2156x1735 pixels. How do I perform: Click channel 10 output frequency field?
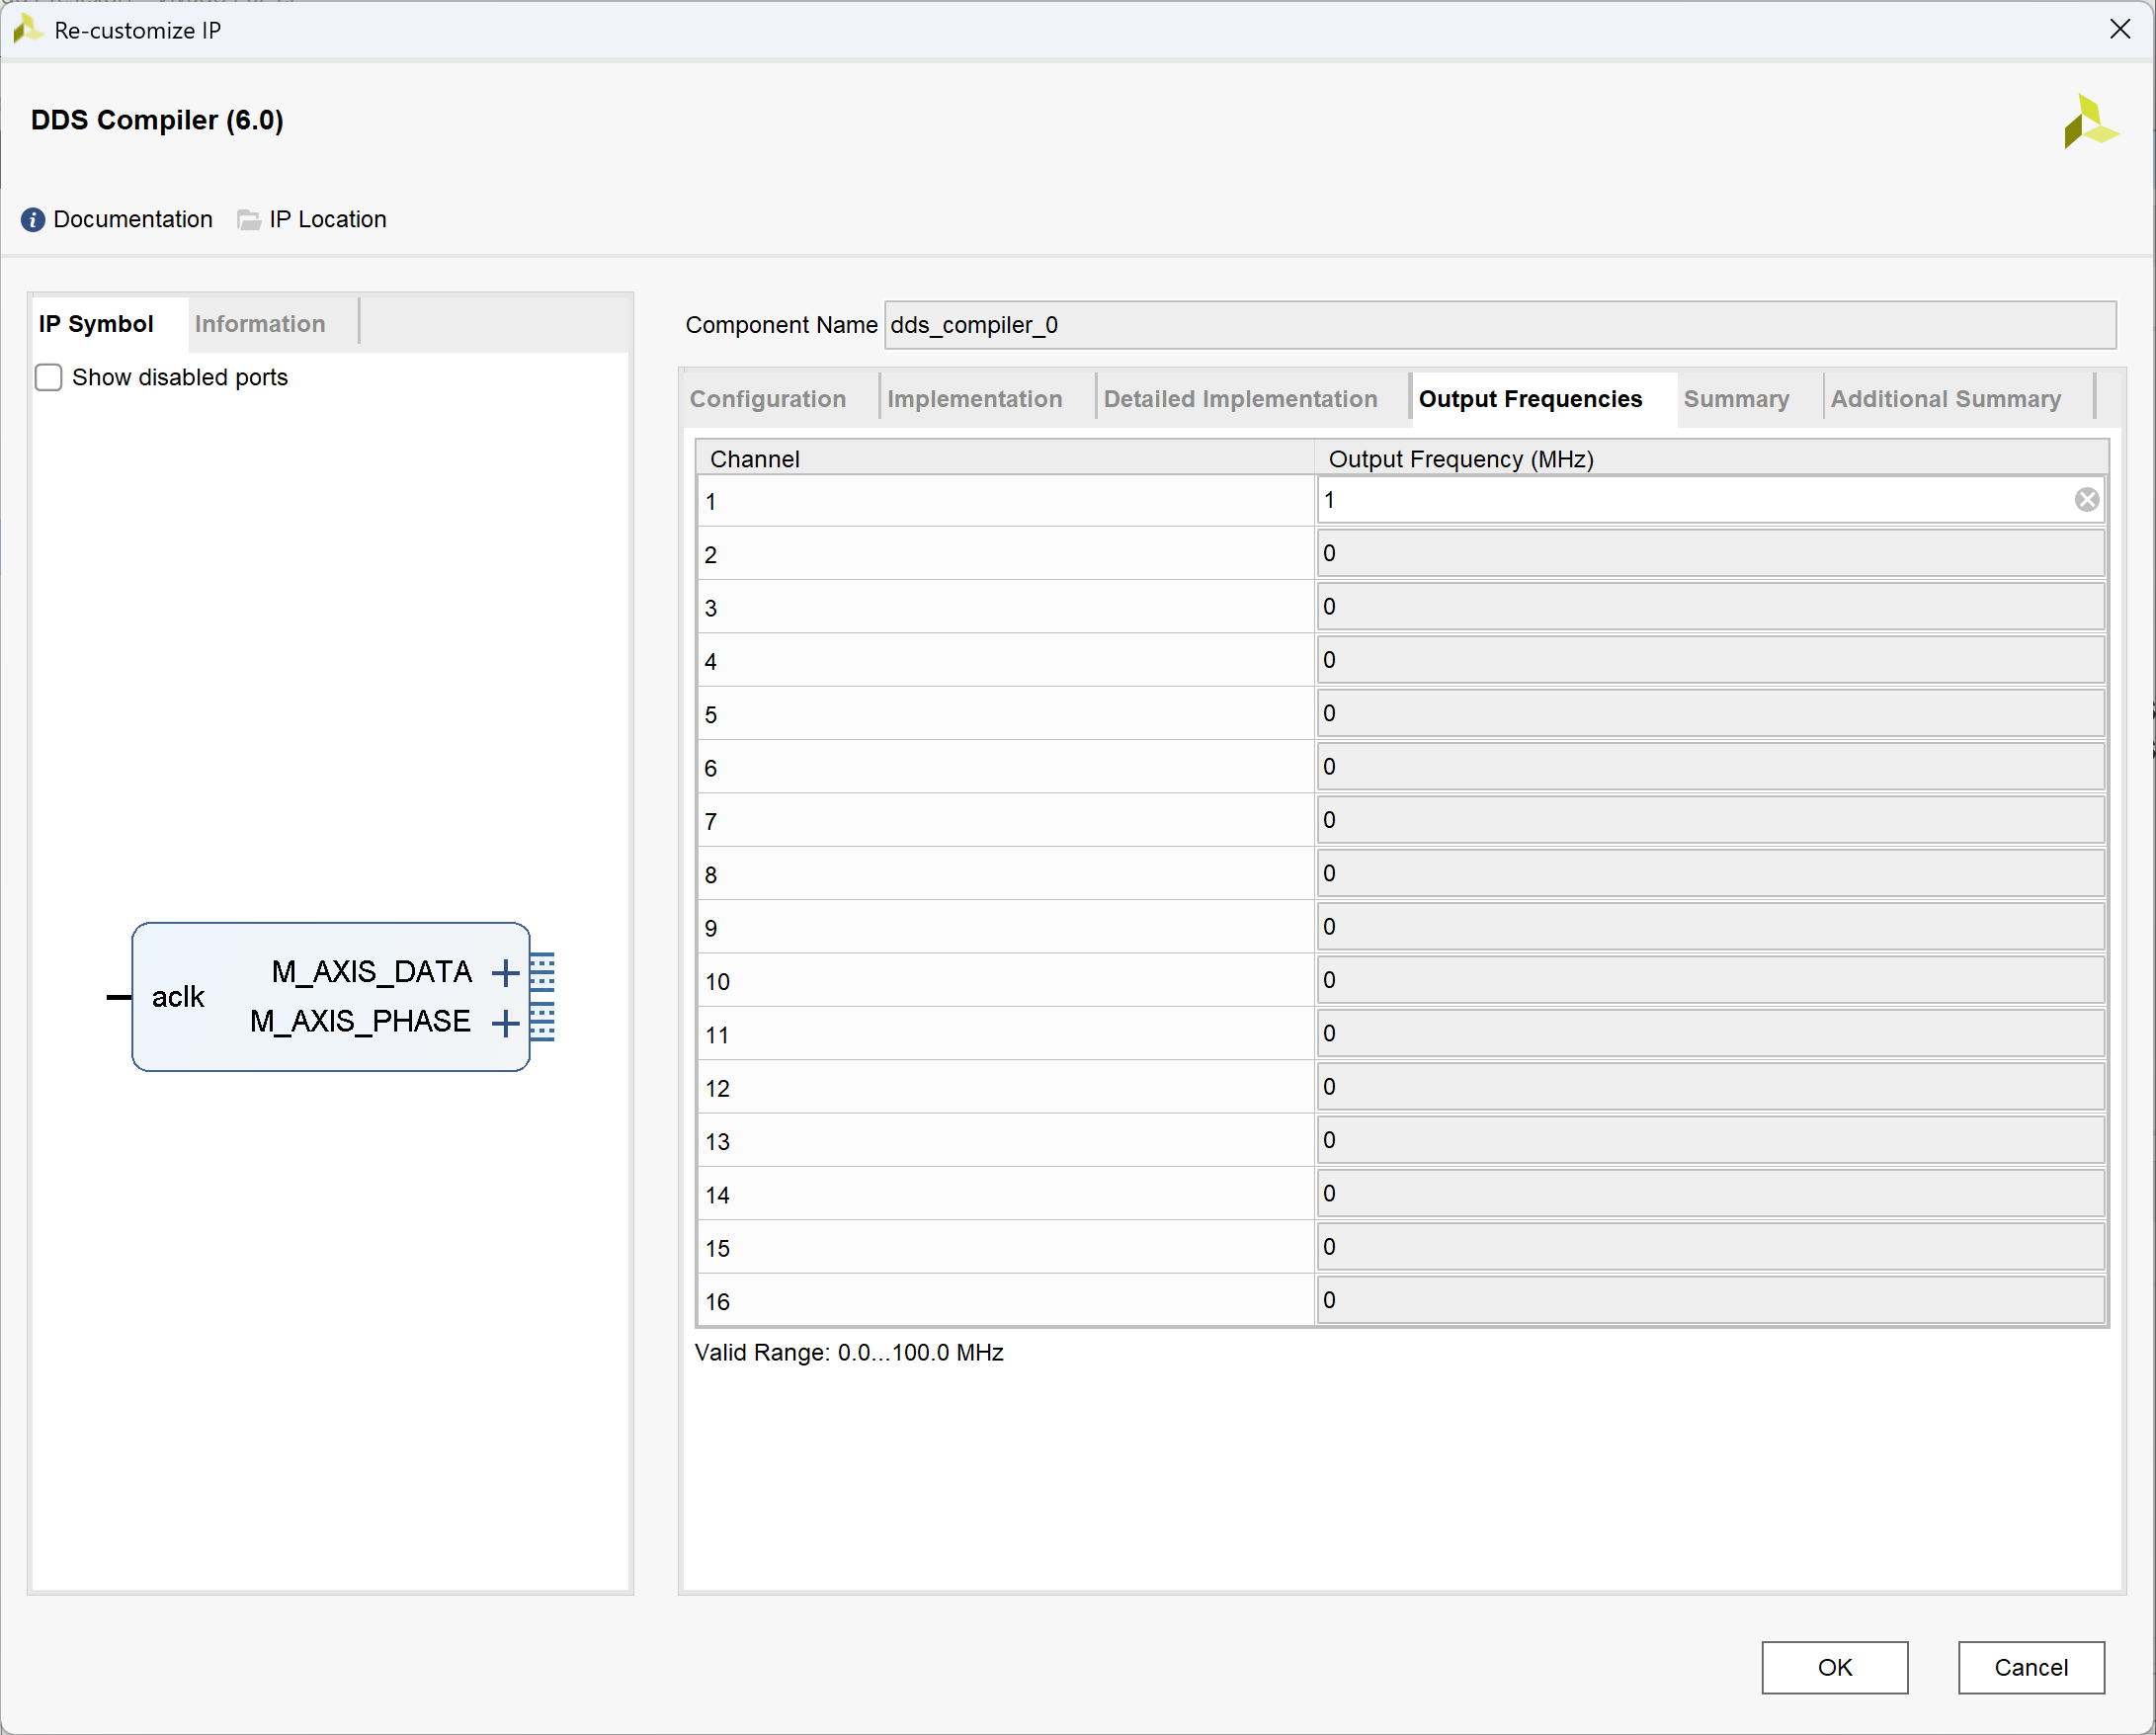point(1711,980)
